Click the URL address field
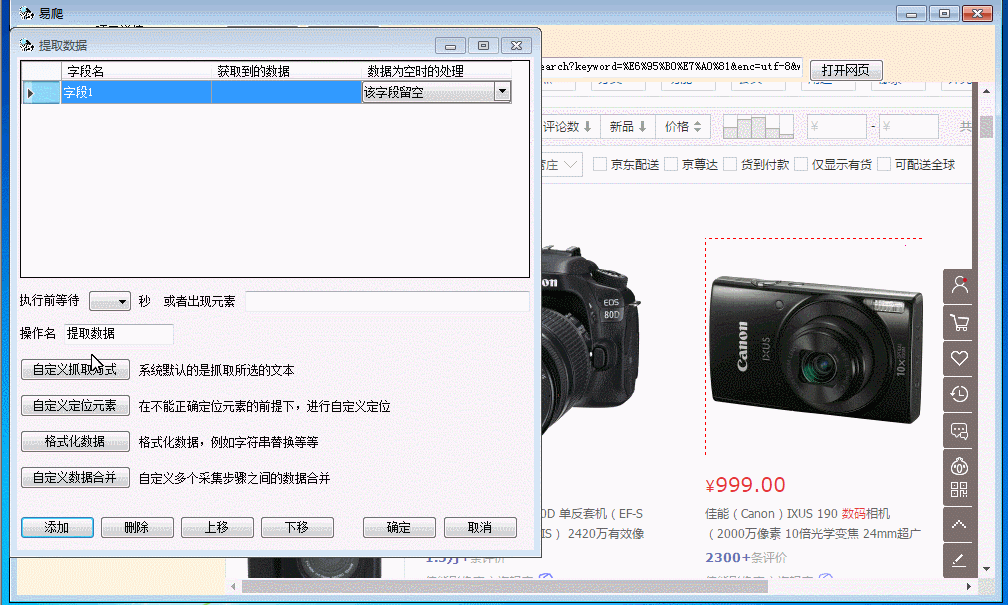 [x=672, y=67]
